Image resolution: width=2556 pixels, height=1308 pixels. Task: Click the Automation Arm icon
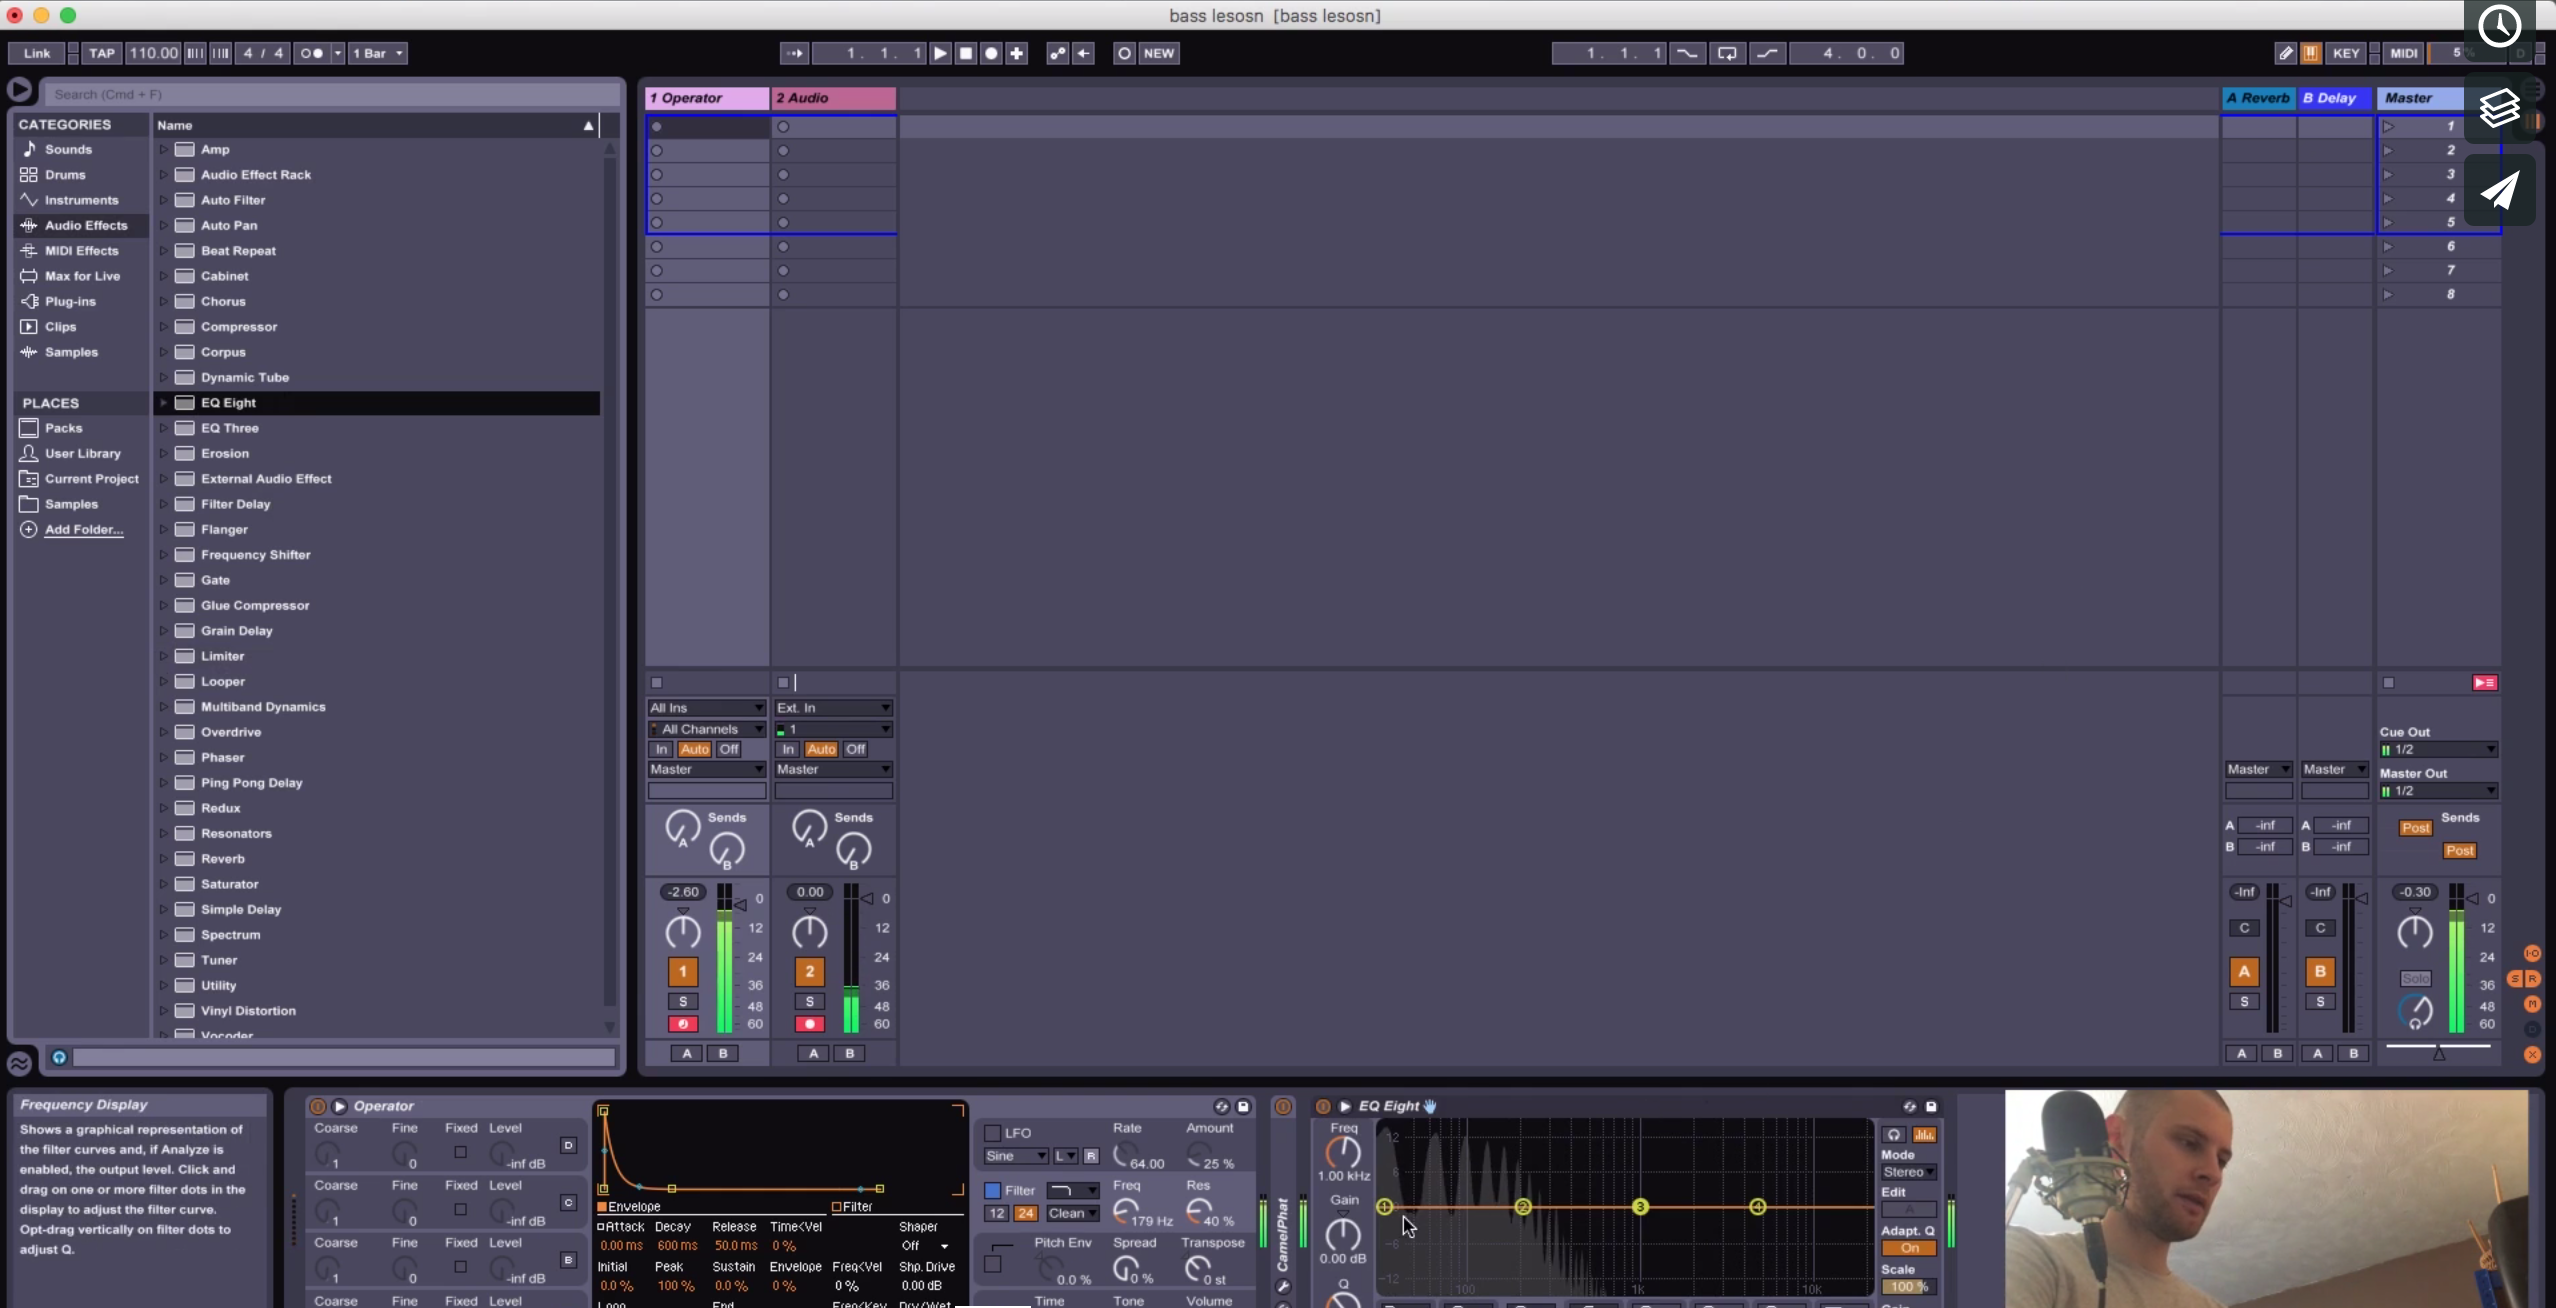tap(1057, 53)
